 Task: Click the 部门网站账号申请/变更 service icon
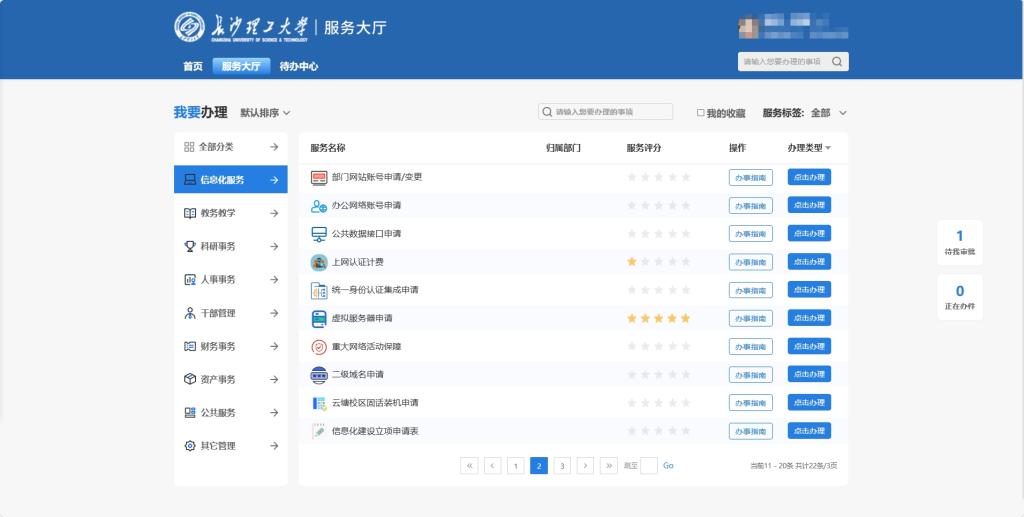coord(319,177)
